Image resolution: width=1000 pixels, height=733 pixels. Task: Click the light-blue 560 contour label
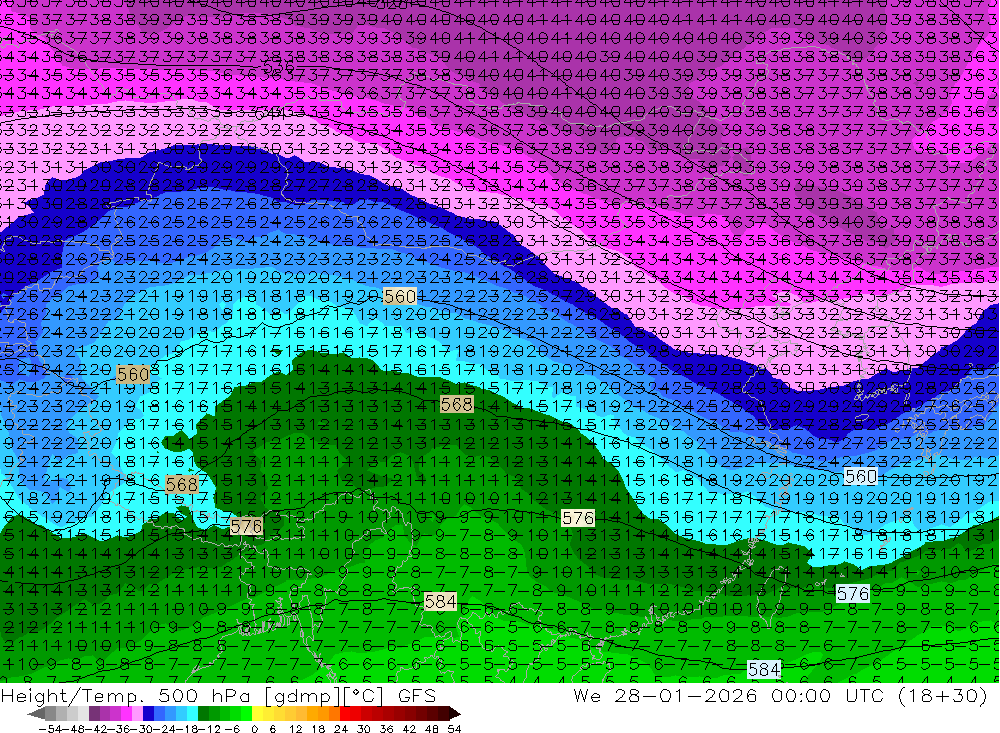[x=860, y=477]
